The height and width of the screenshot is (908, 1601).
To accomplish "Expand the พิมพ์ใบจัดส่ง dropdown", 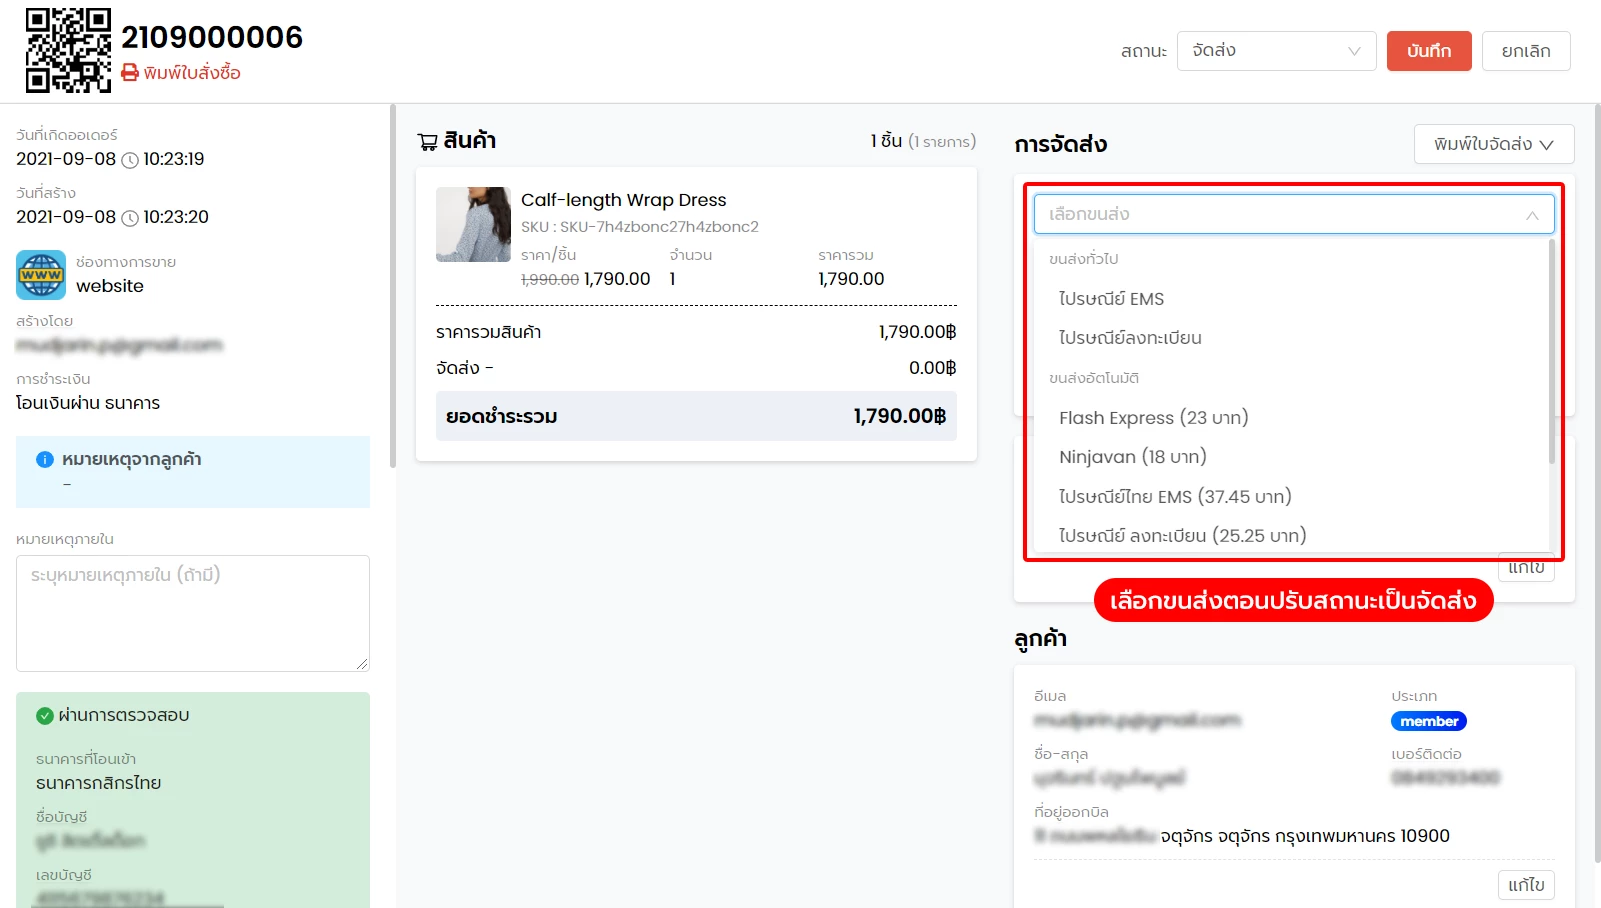I will click(x=1493, y=144).
